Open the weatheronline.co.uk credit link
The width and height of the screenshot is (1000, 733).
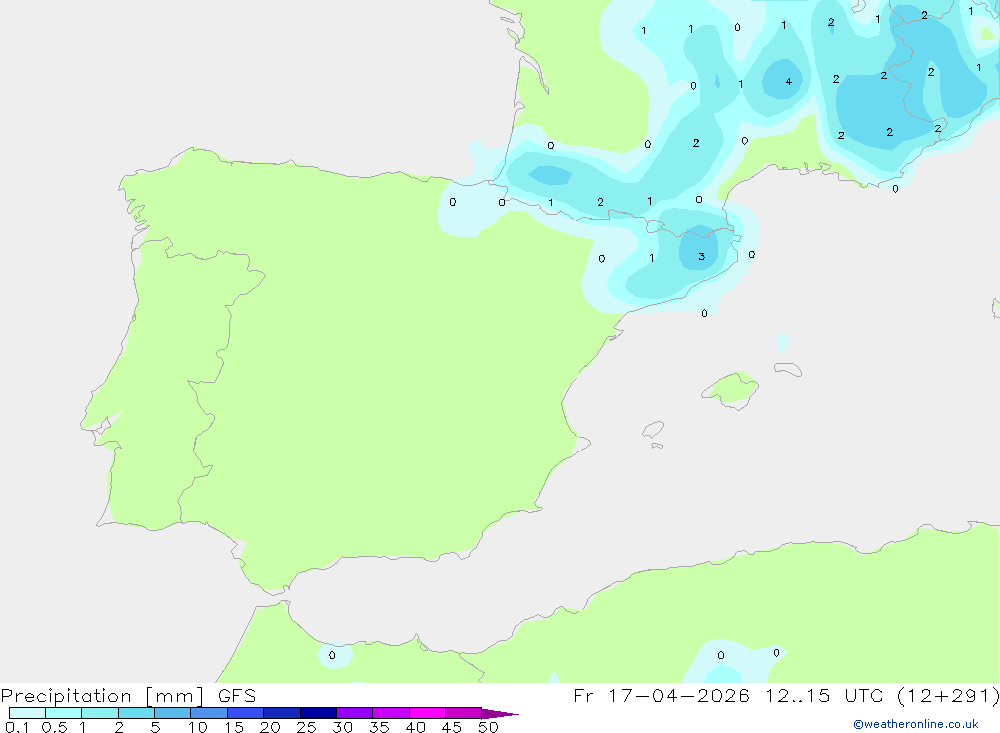coord(916,724)
